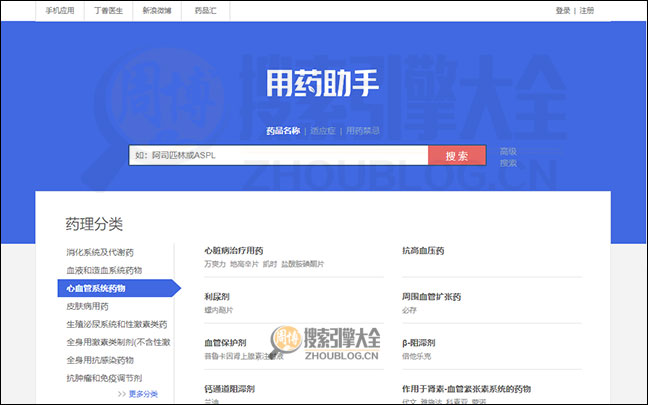The image size is (648, 405).
Task: Select 血液和造血系统药物 in the category sidebar
Action: pyautogui.click(x=104, y=270)
